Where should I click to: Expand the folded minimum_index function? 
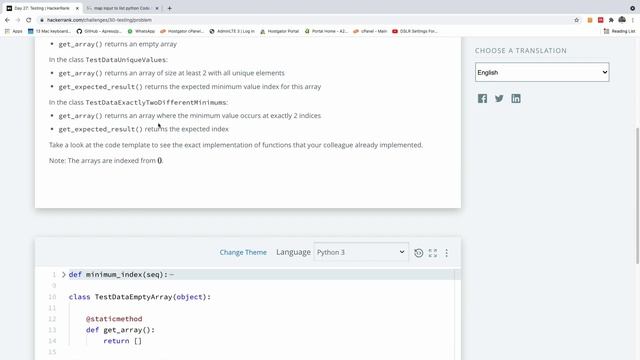64,275
